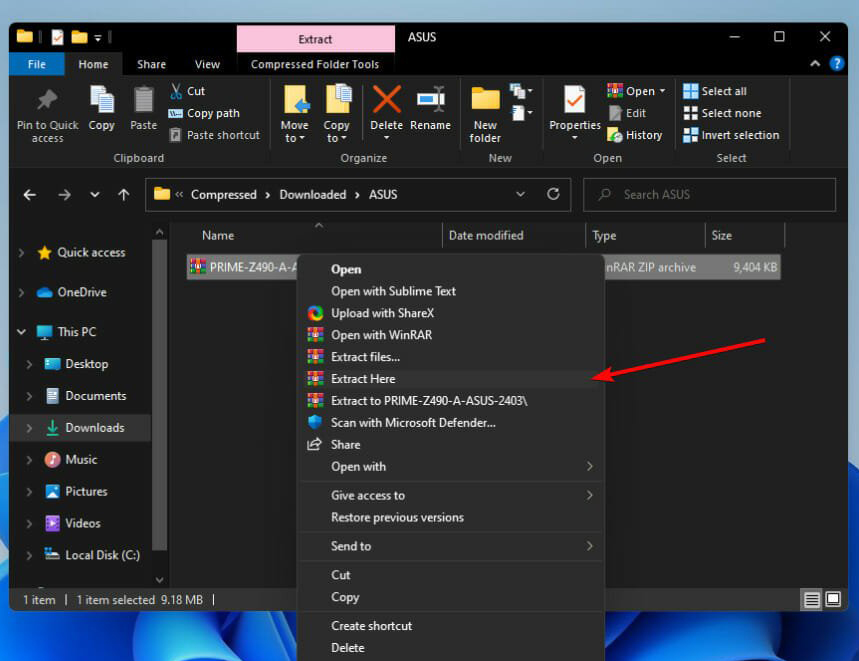This screenshot has width=859, height=661.
Task: Open Desktop in the navigation pane
Action: (87, 364)
